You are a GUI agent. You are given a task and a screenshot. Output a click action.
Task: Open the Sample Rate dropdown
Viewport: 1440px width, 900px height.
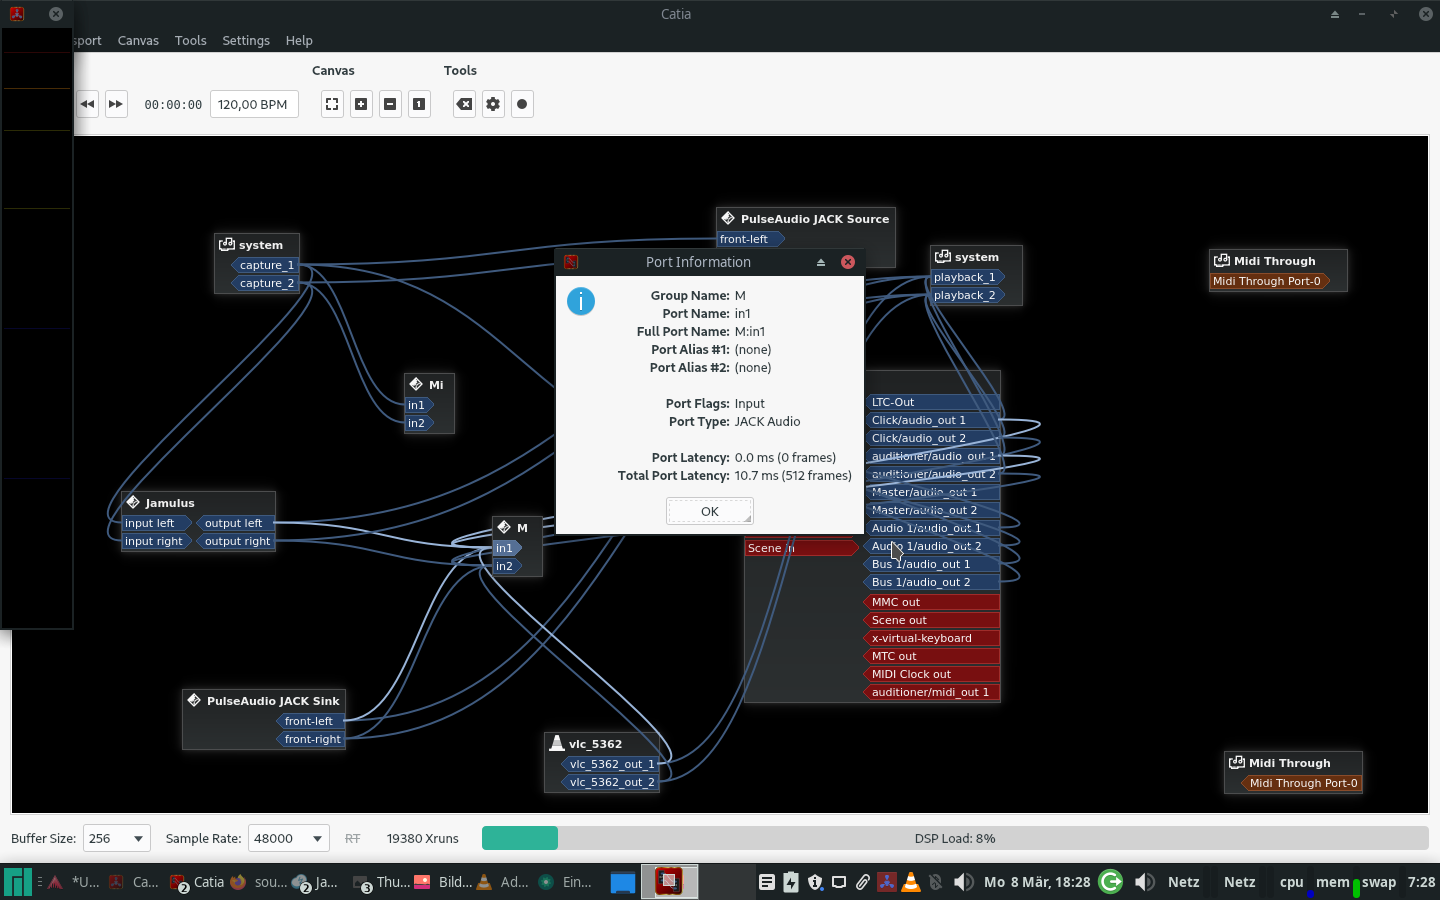[x=289, y=838]
